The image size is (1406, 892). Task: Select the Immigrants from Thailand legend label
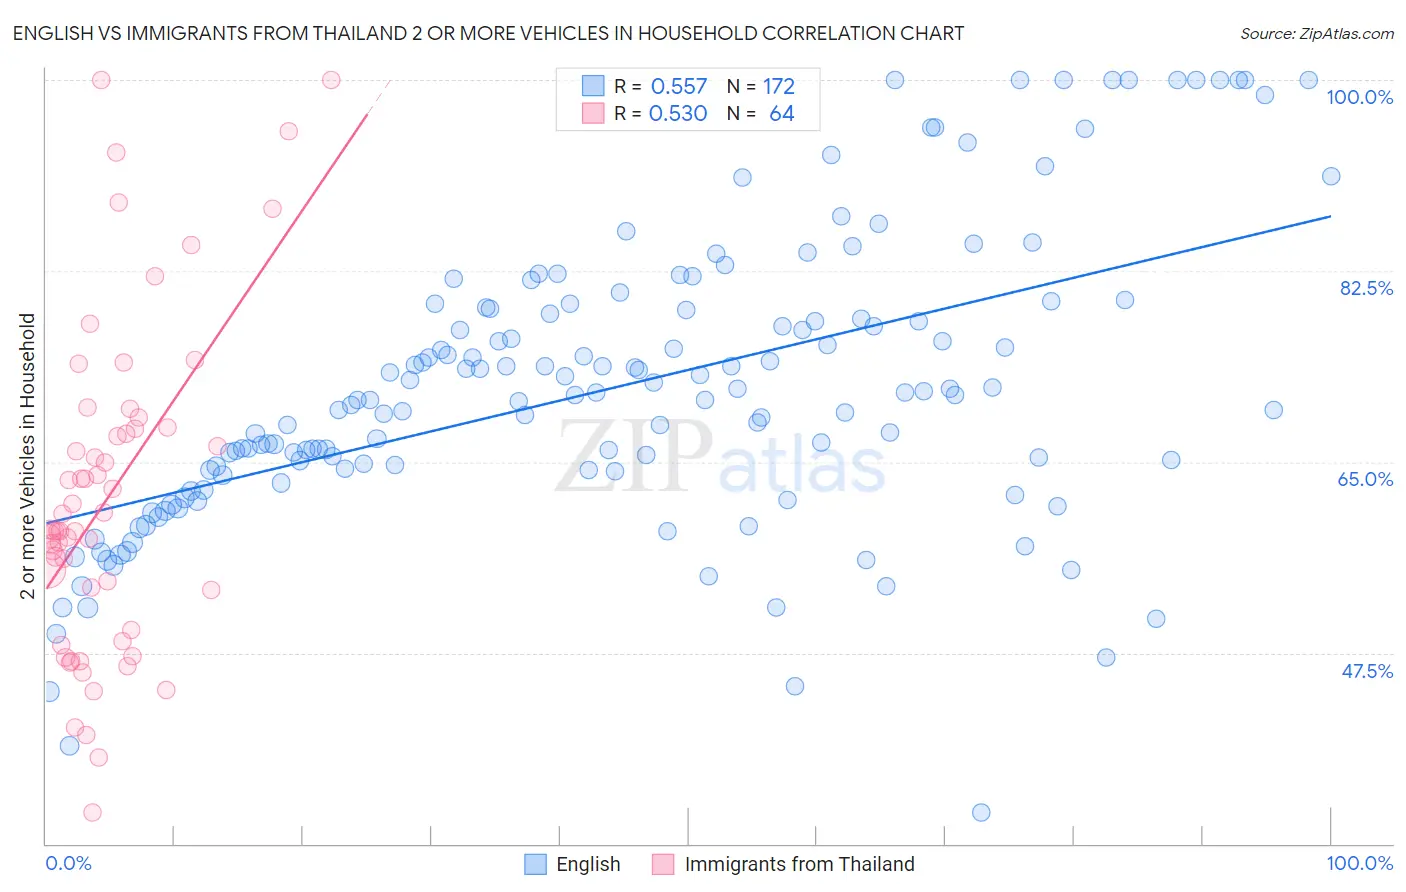(x=799, y=864)
